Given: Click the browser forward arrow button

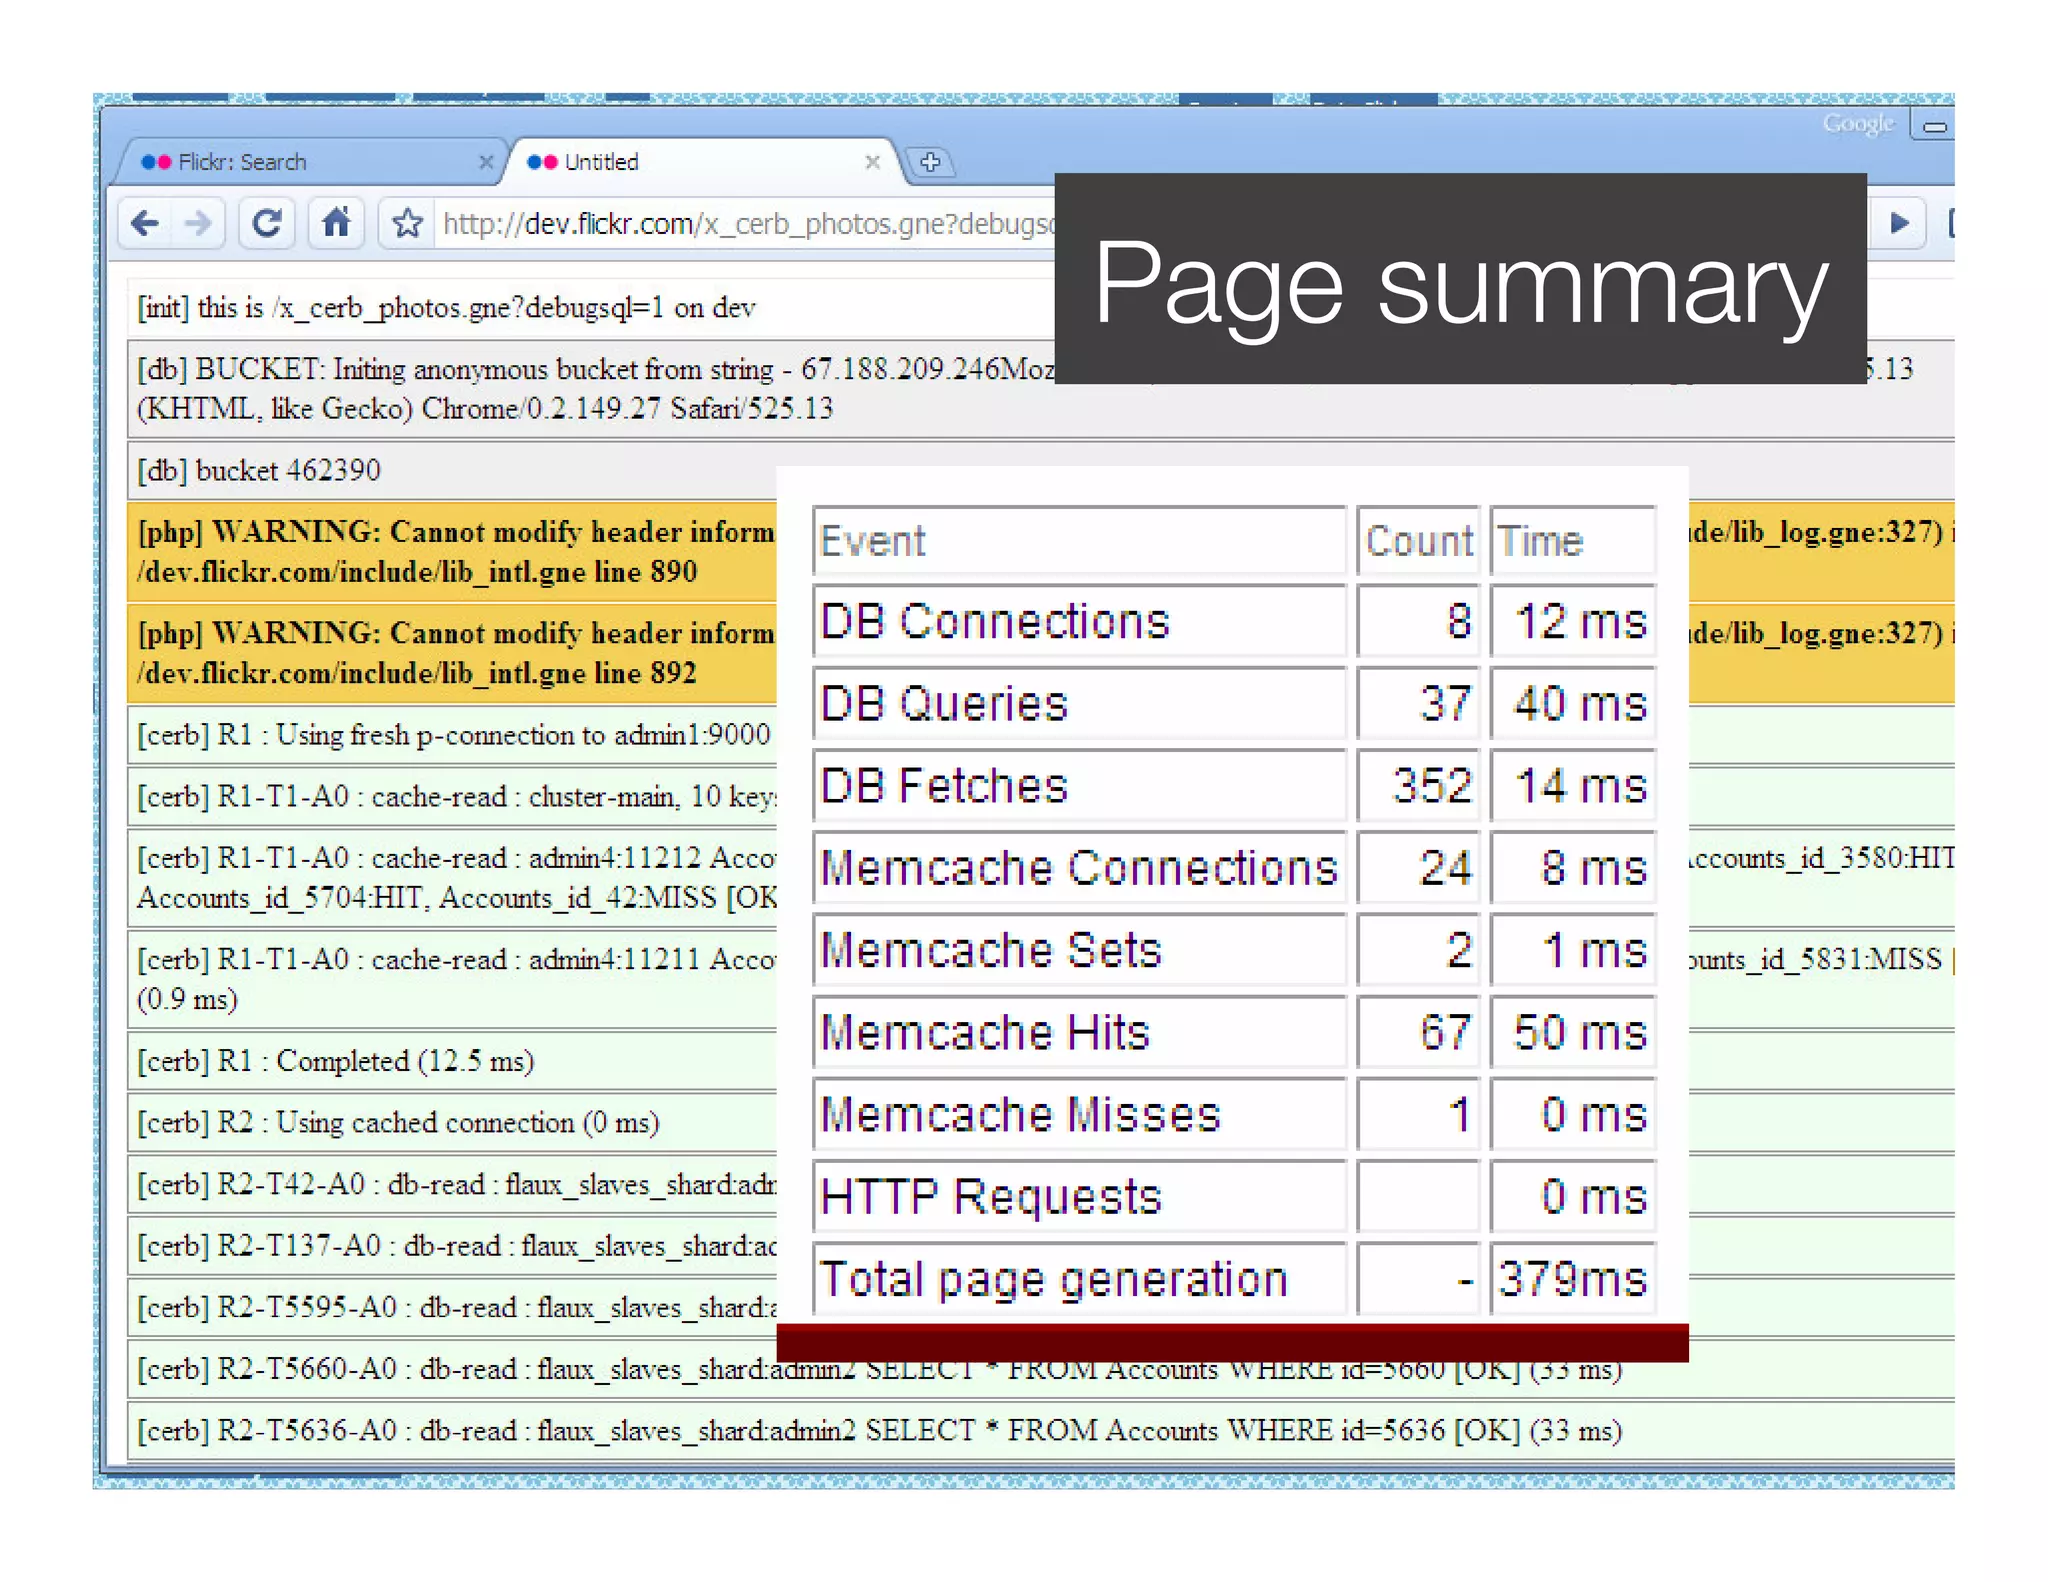Looking at the screenshot, I should point(198,223).
